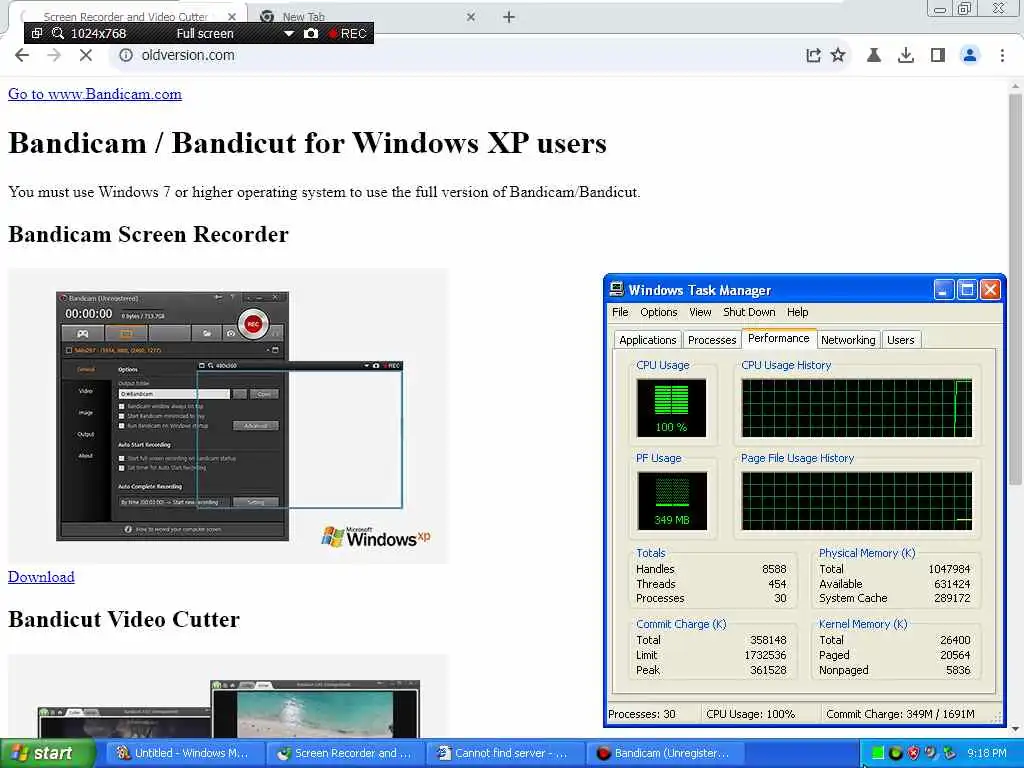1024x768 pixels.
Task: Select the Task Manager Performance tab
Action: 778,338
